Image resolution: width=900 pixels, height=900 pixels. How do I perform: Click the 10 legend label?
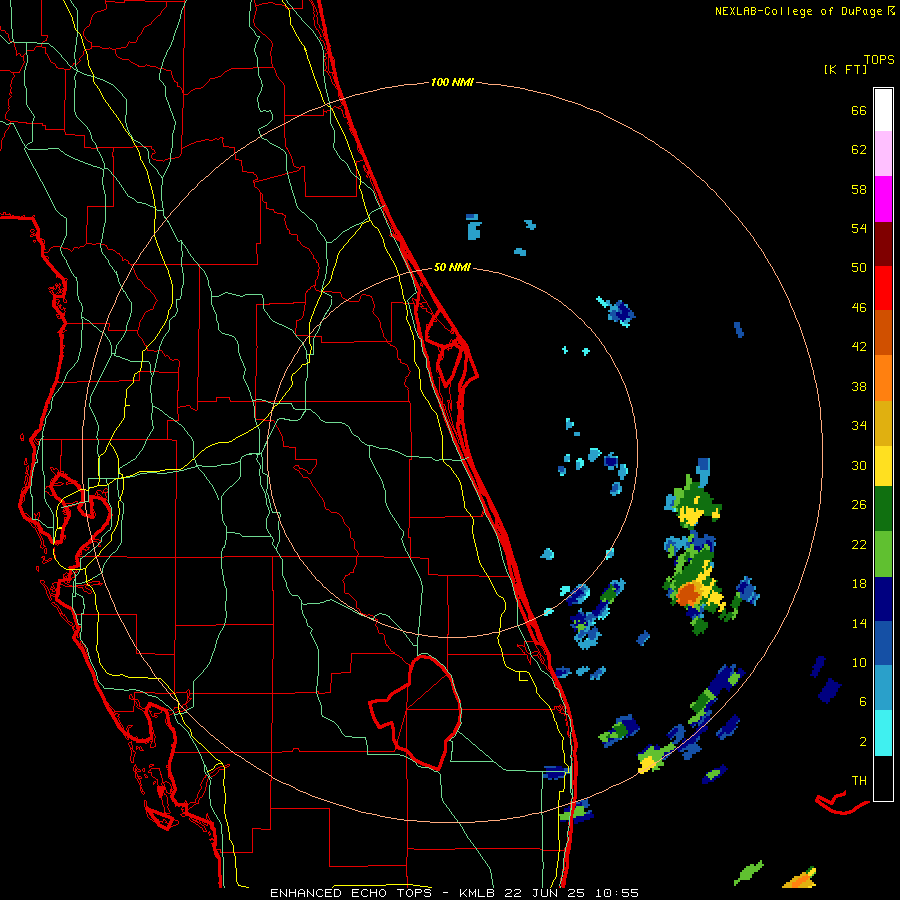click(x=859, y=662)
